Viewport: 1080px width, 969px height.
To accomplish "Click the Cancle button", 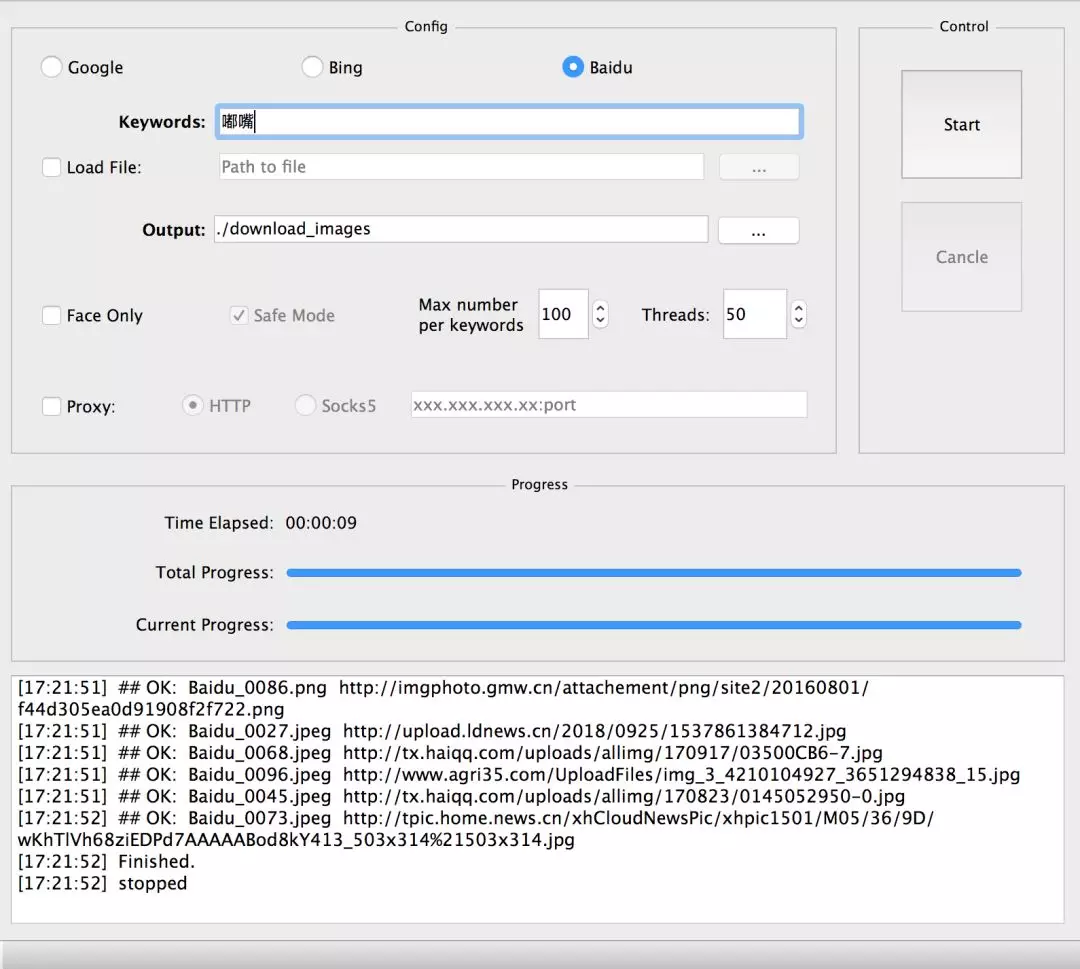I will point(962,257).
